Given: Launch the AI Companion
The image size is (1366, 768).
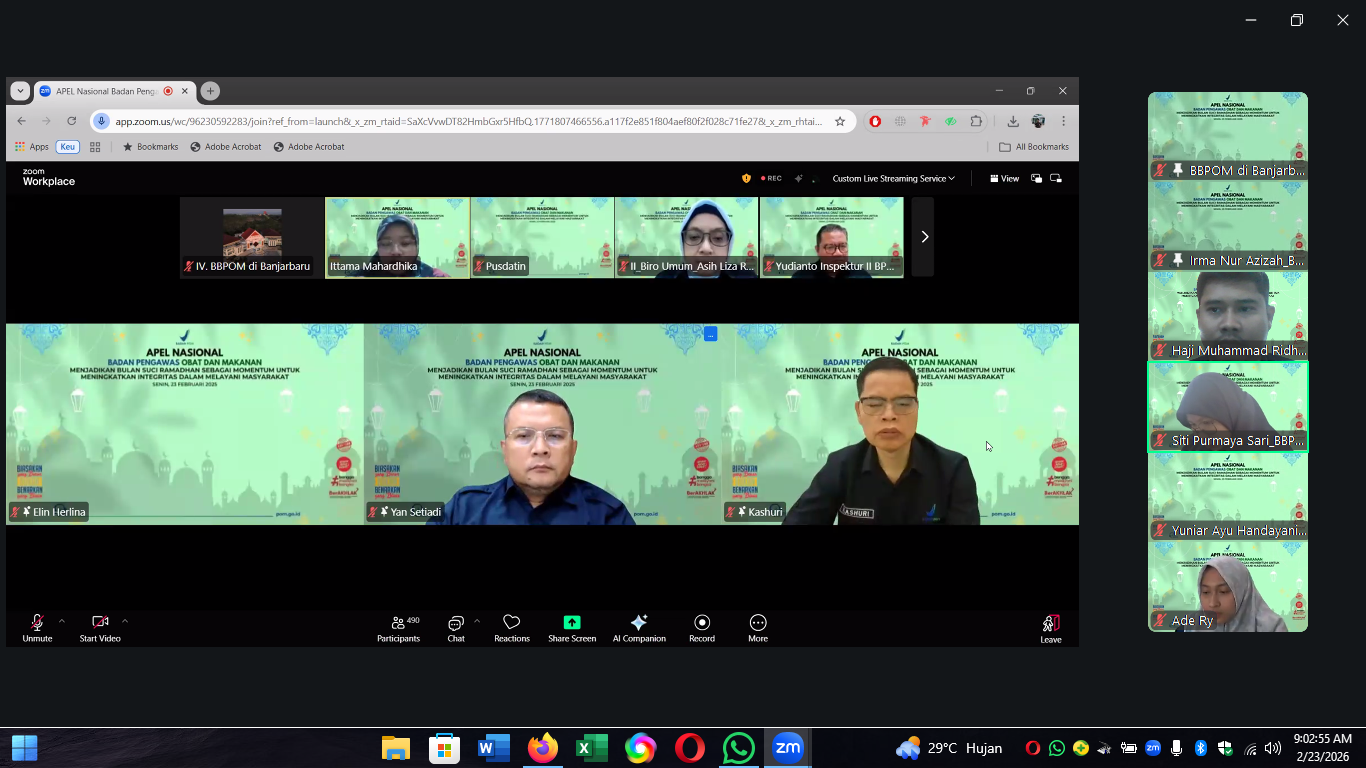Looking at the screenshot, I should coord(639,627).
